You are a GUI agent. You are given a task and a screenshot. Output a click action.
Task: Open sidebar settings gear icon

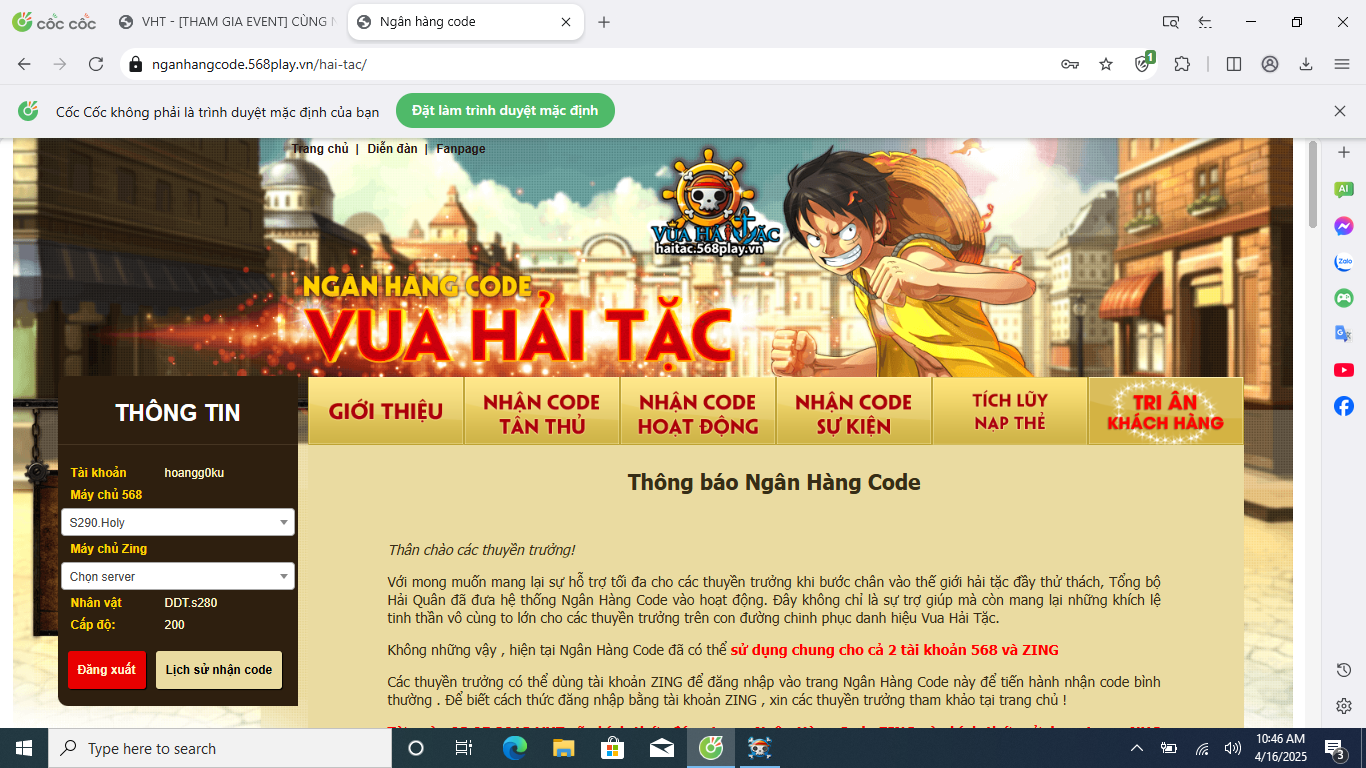pos(1344,706)
